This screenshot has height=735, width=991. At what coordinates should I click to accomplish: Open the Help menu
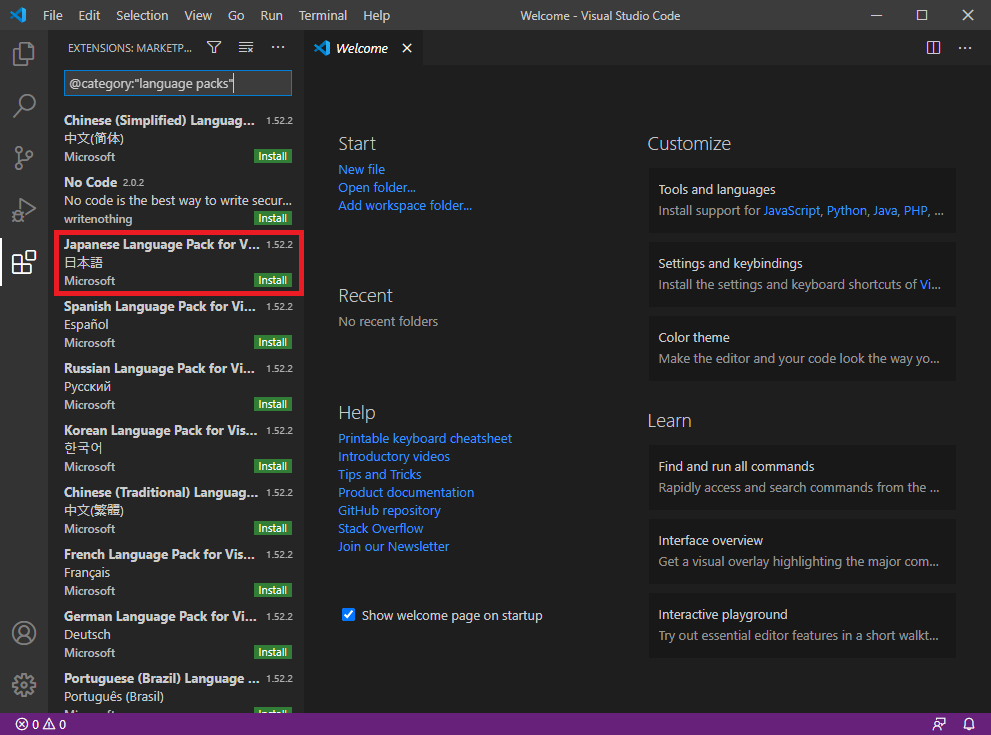coord(377,15)
